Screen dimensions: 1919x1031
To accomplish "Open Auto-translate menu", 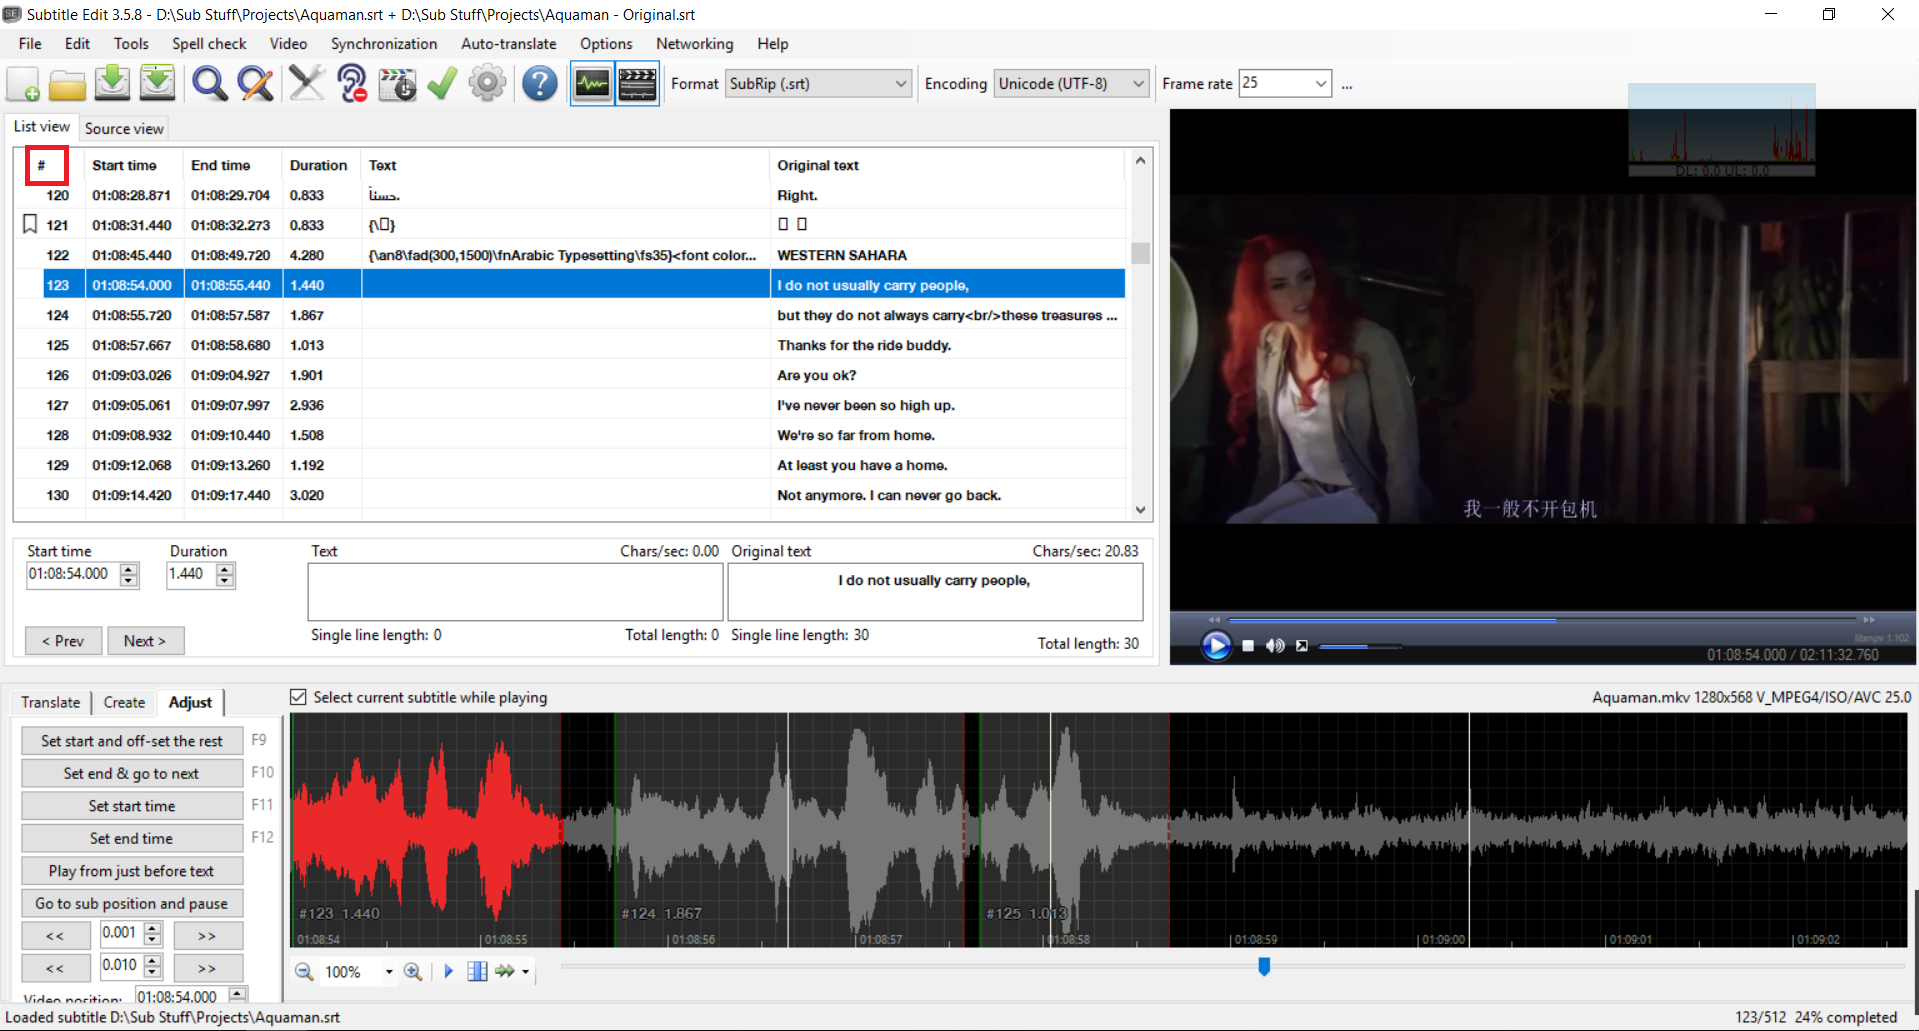I will tap(509, 44).
